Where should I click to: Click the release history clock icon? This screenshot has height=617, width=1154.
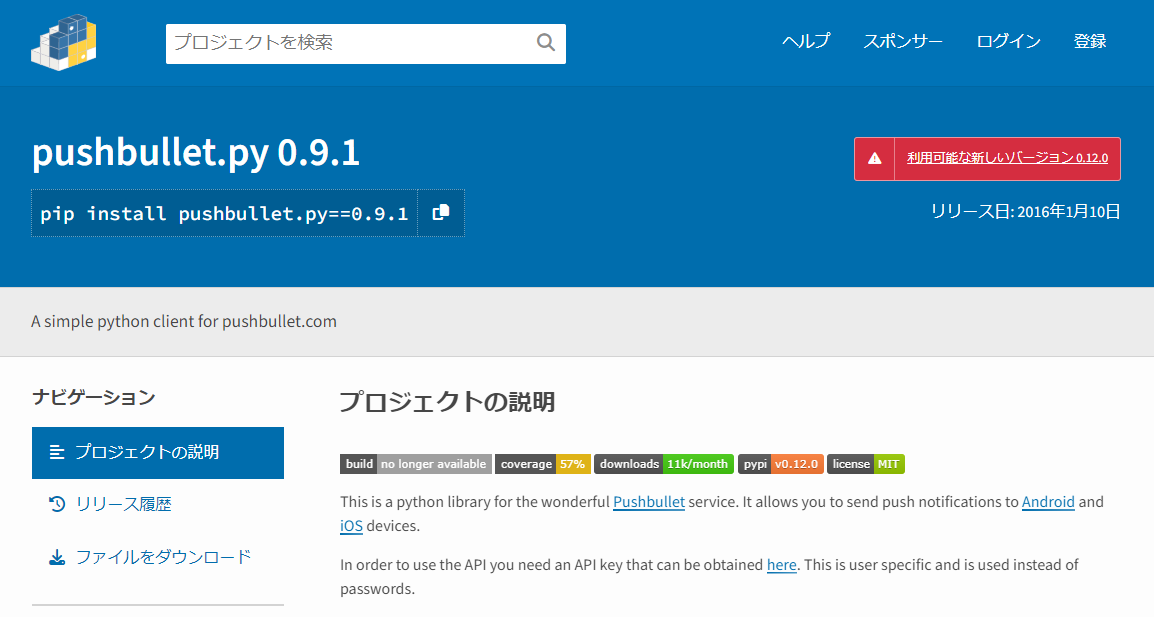pyautogui.click(x=57, y=504)
